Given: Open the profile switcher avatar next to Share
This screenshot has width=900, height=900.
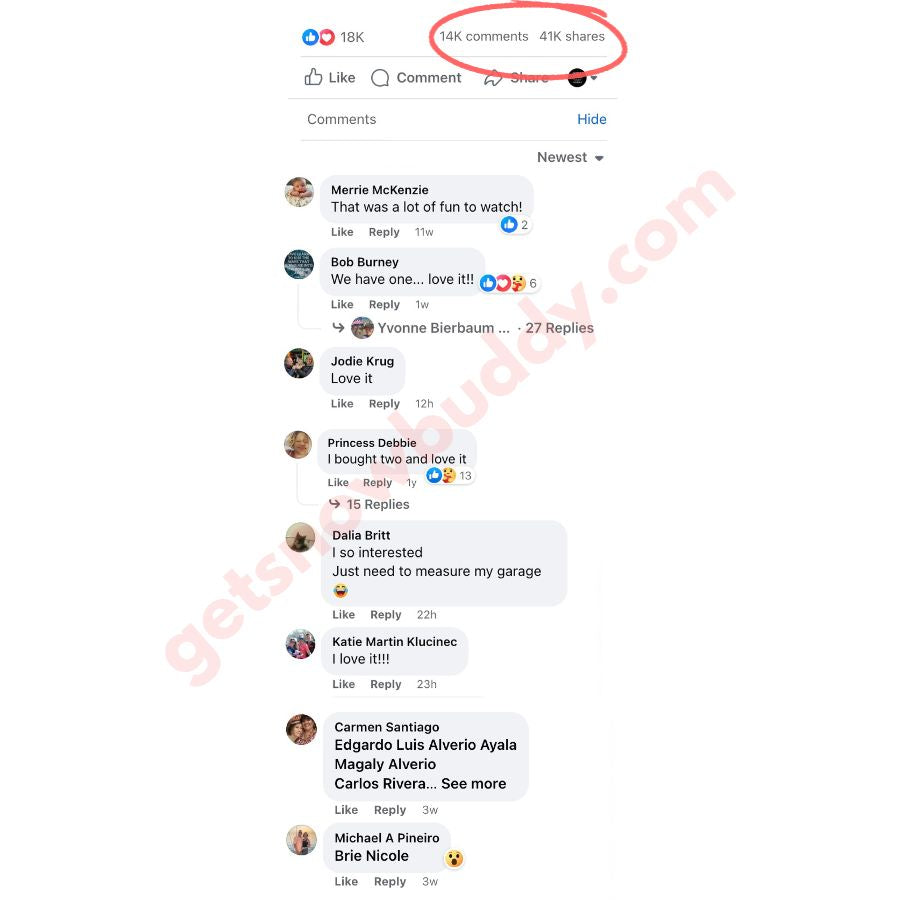Looking at the screenshot, I should [x=577, y=77].
